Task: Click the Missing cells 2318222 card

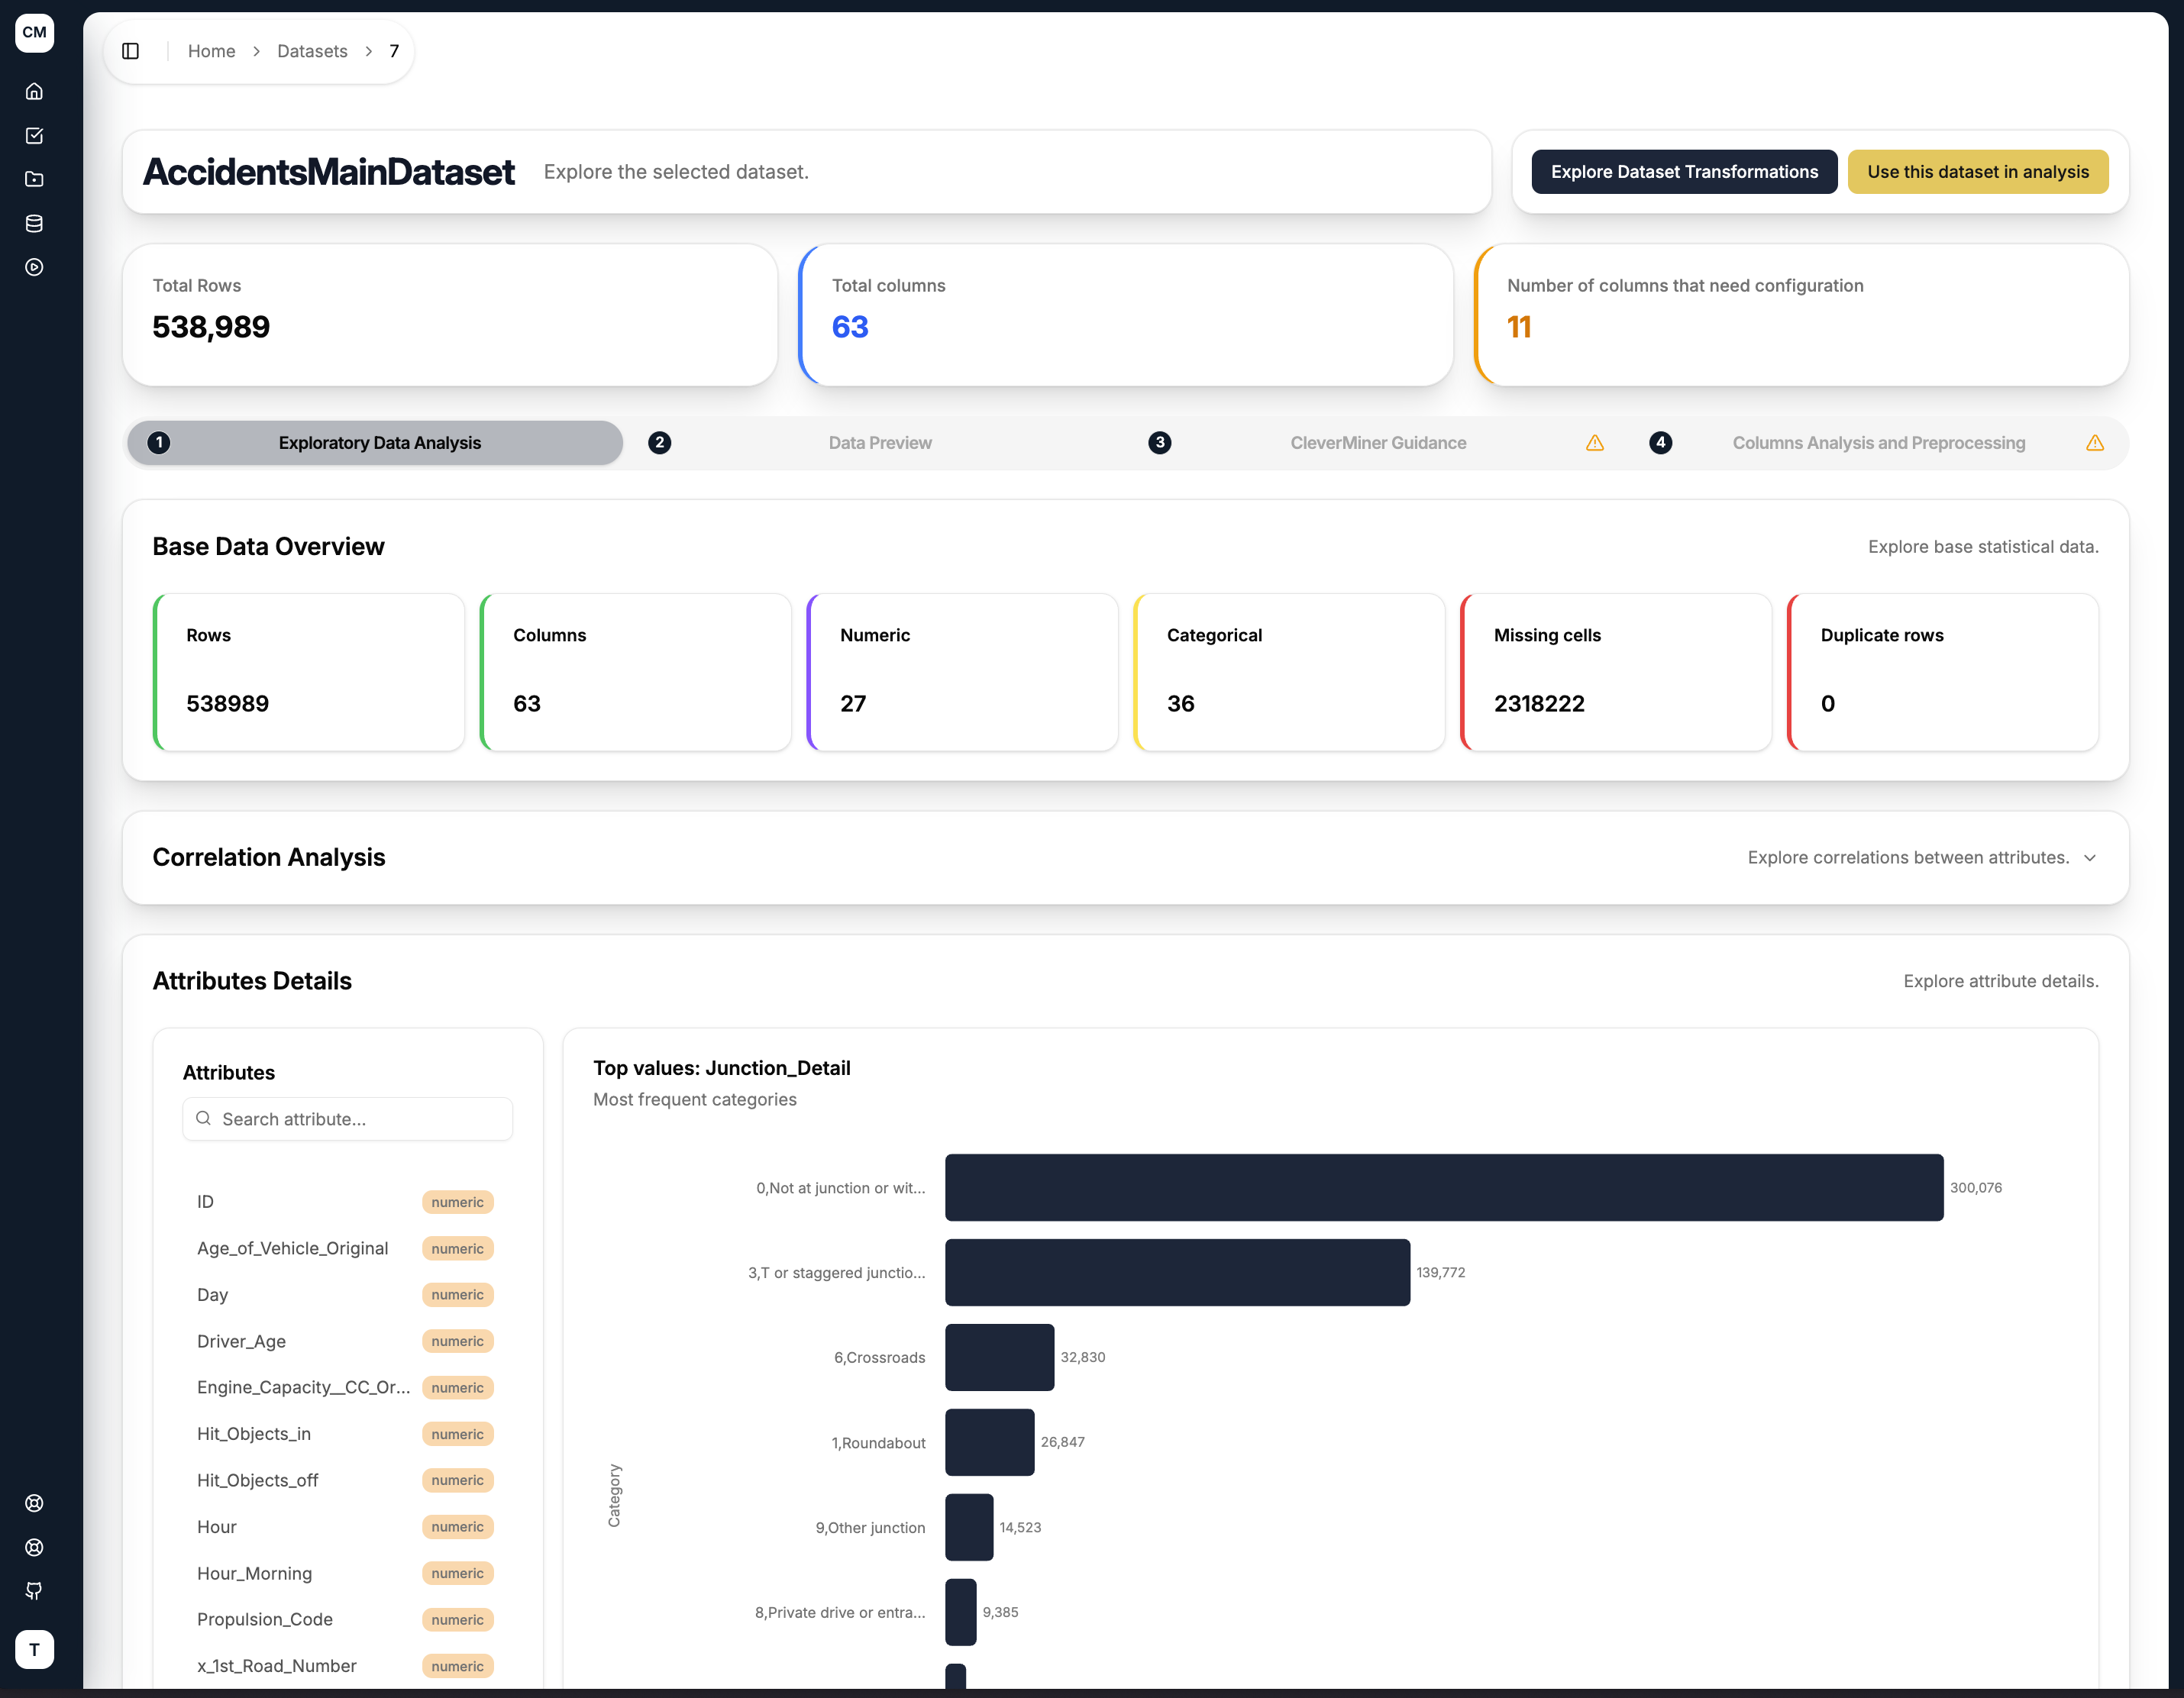Action: [1616, 672]
